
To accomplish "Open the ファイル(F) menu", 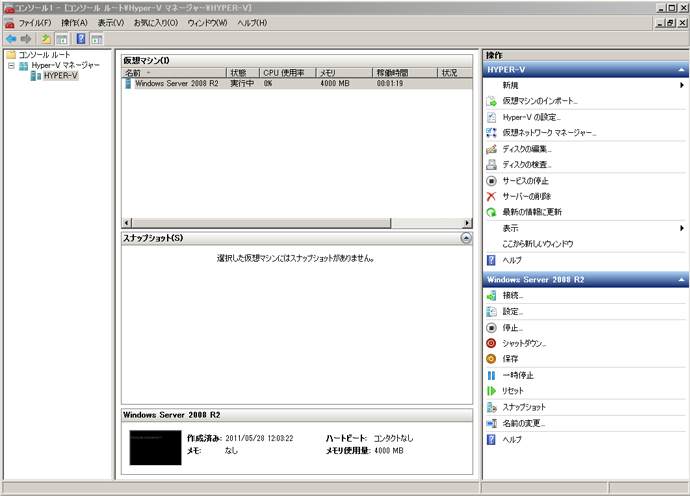I will (x=35, y=23).
